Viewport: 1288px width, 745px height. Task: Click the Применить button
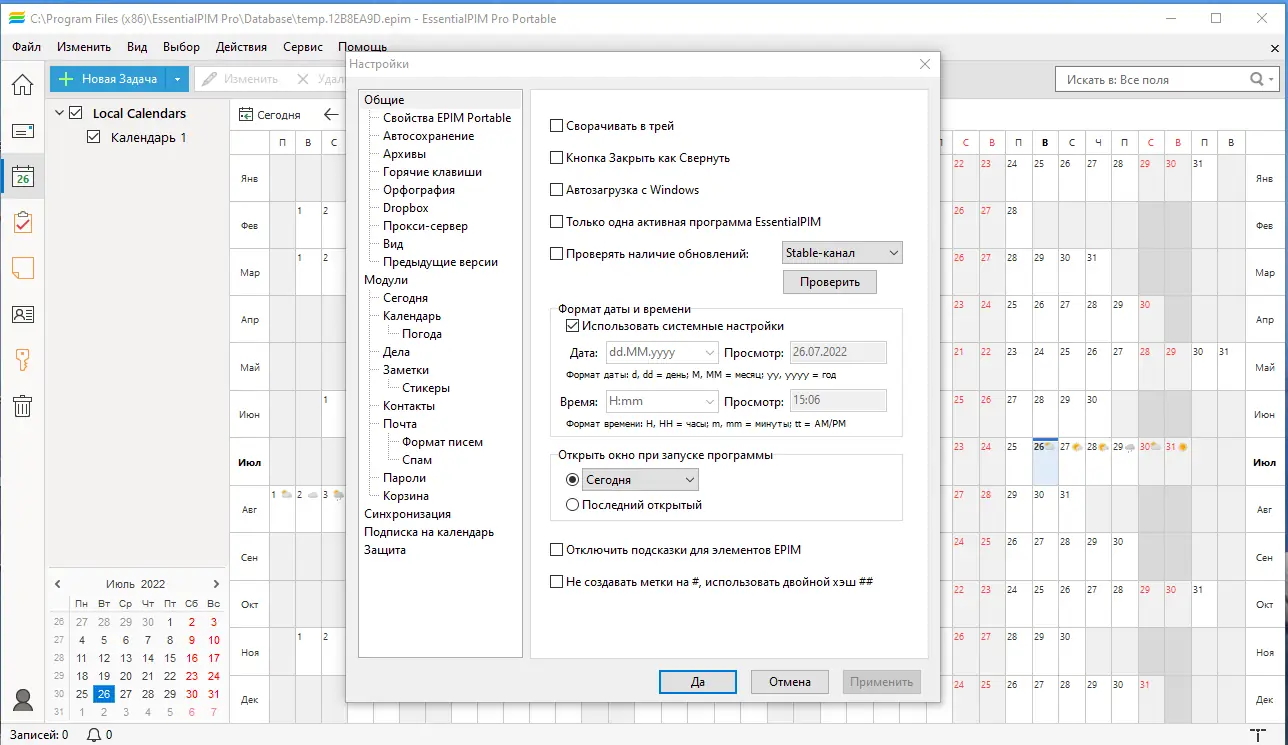click(881, 682)
